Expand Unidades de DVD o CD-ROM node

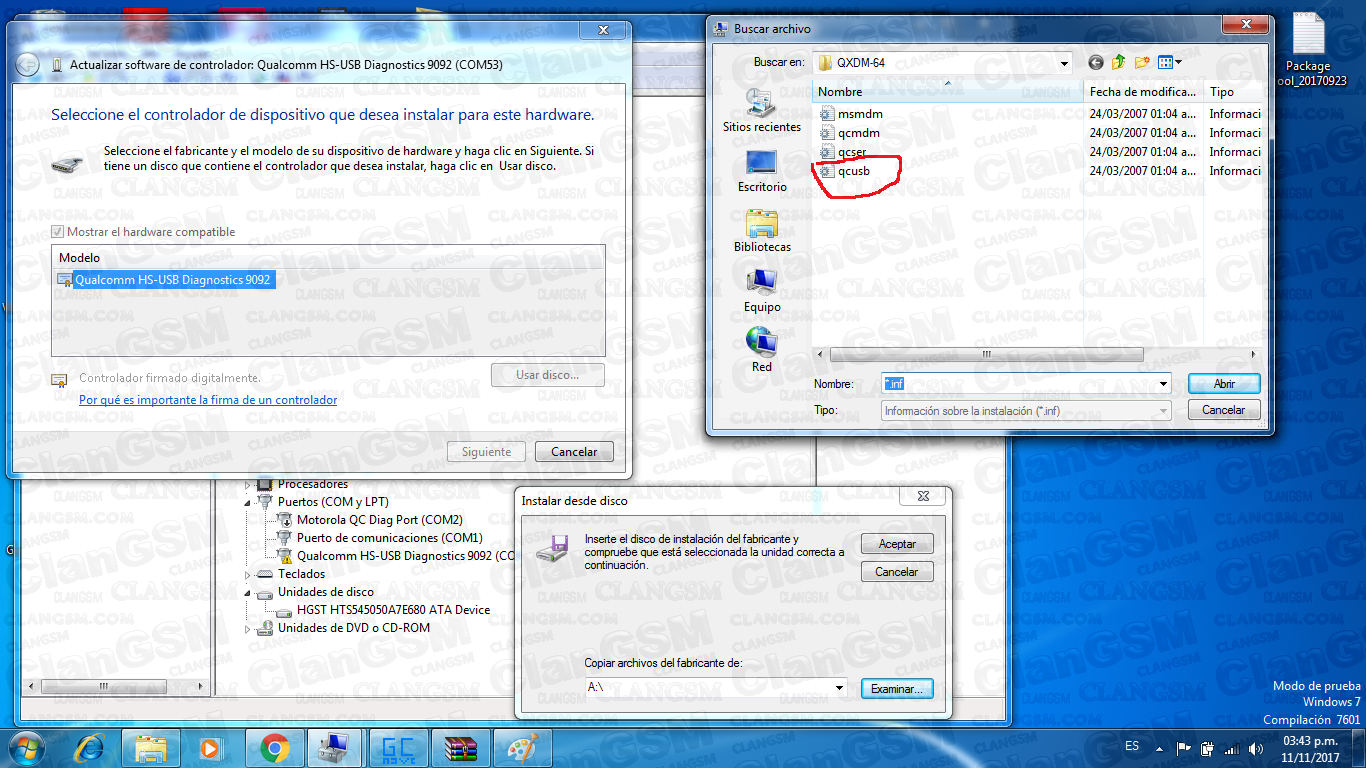click(x=249, y=628)
